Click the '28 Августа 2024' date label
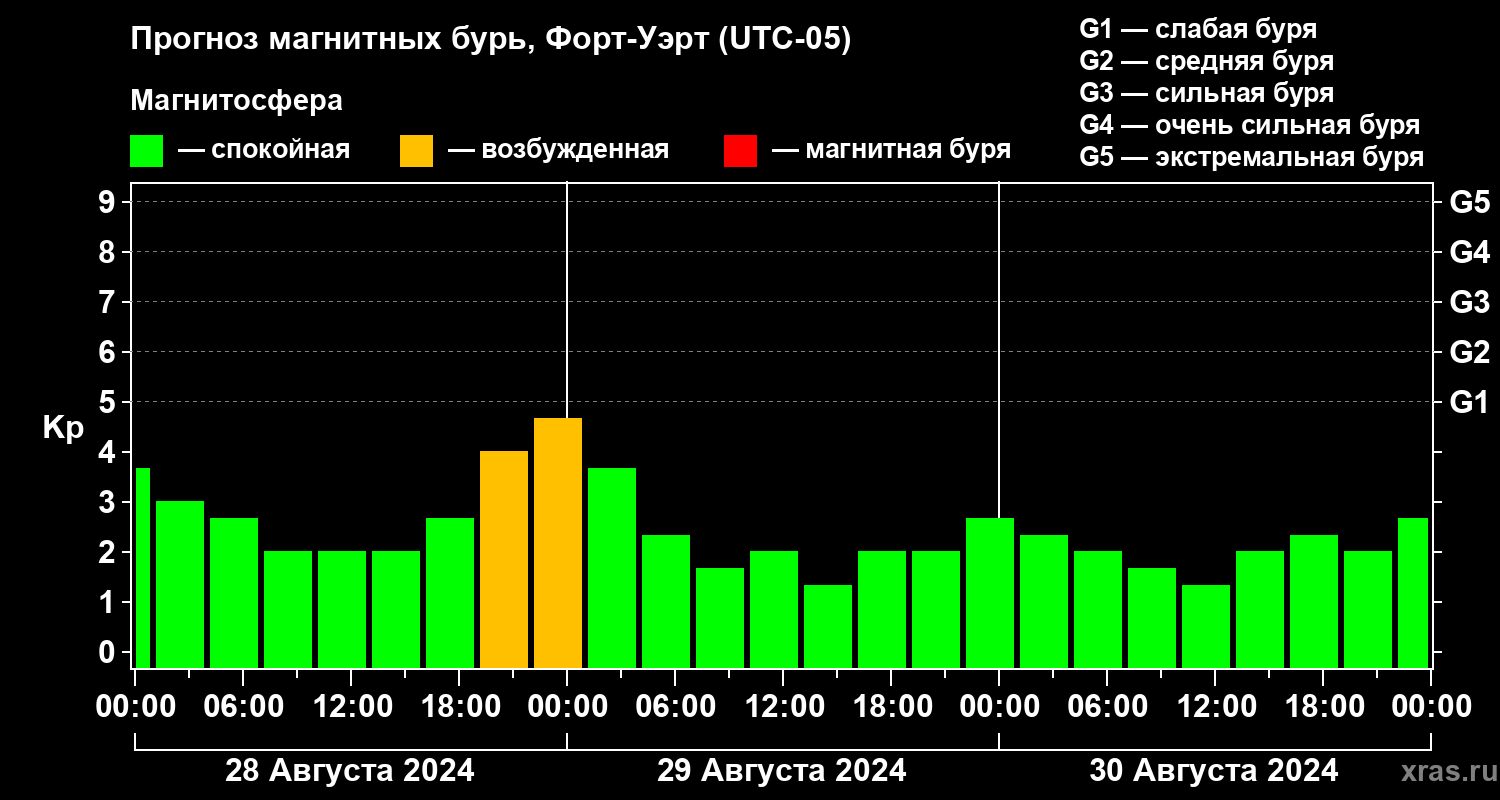Viewport: 1500px width, 800px height. click(x=350, y=771)
